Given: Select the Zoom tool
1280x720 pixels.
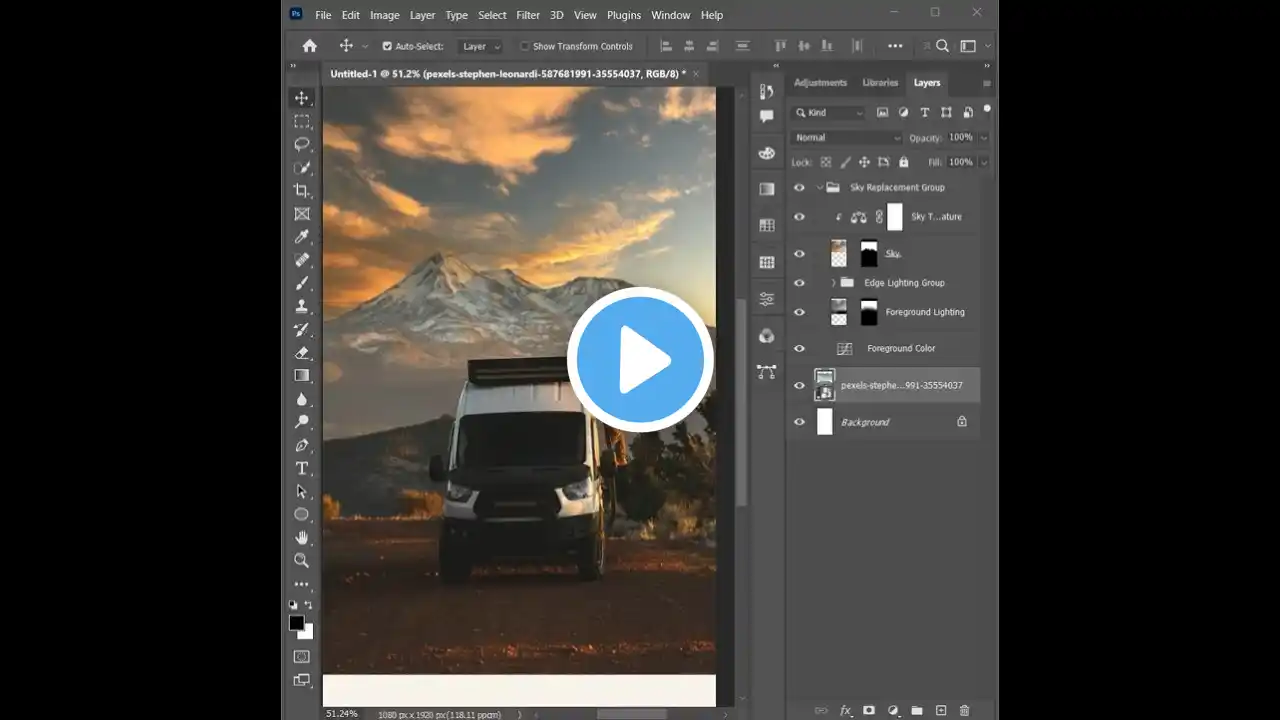Looking at the screenshot, I should (301, 560).
